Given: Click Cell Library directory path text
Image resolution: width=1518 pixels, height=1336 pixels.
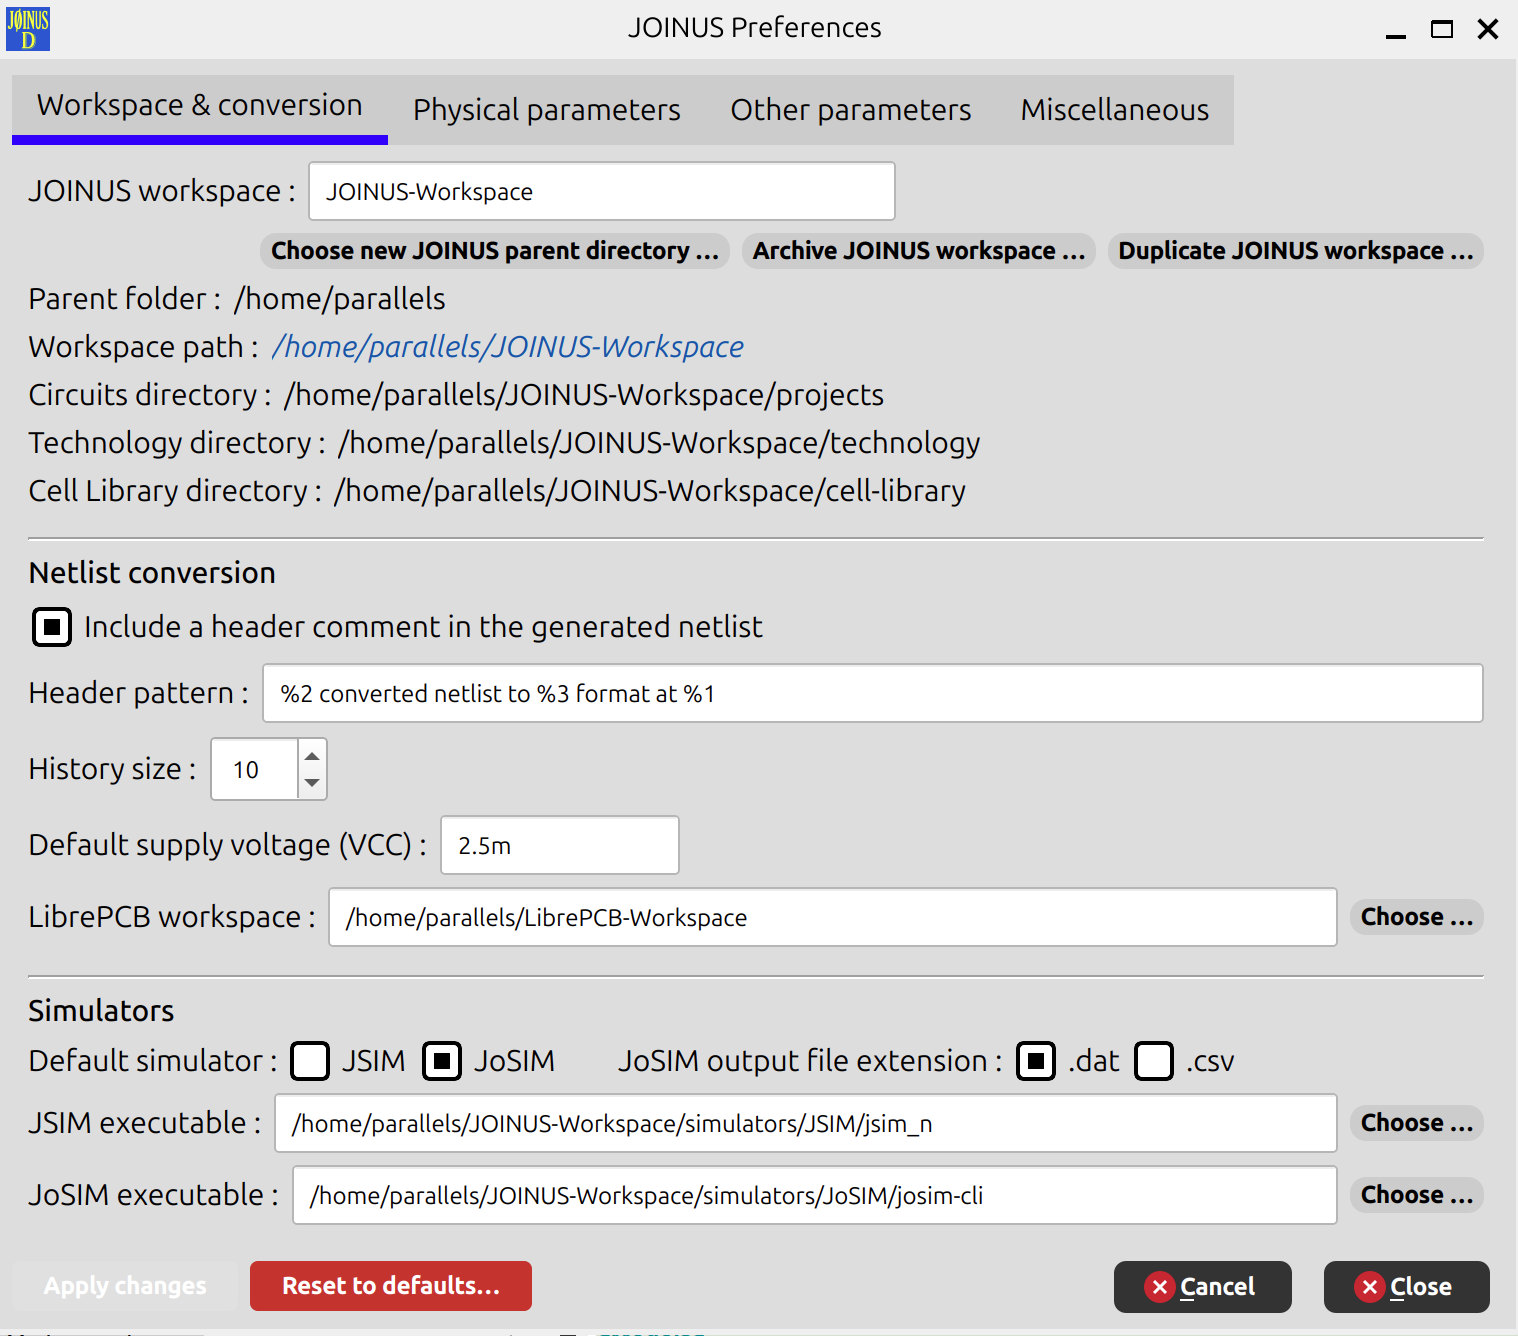Looking at the screenshot, I should [650, 491].
